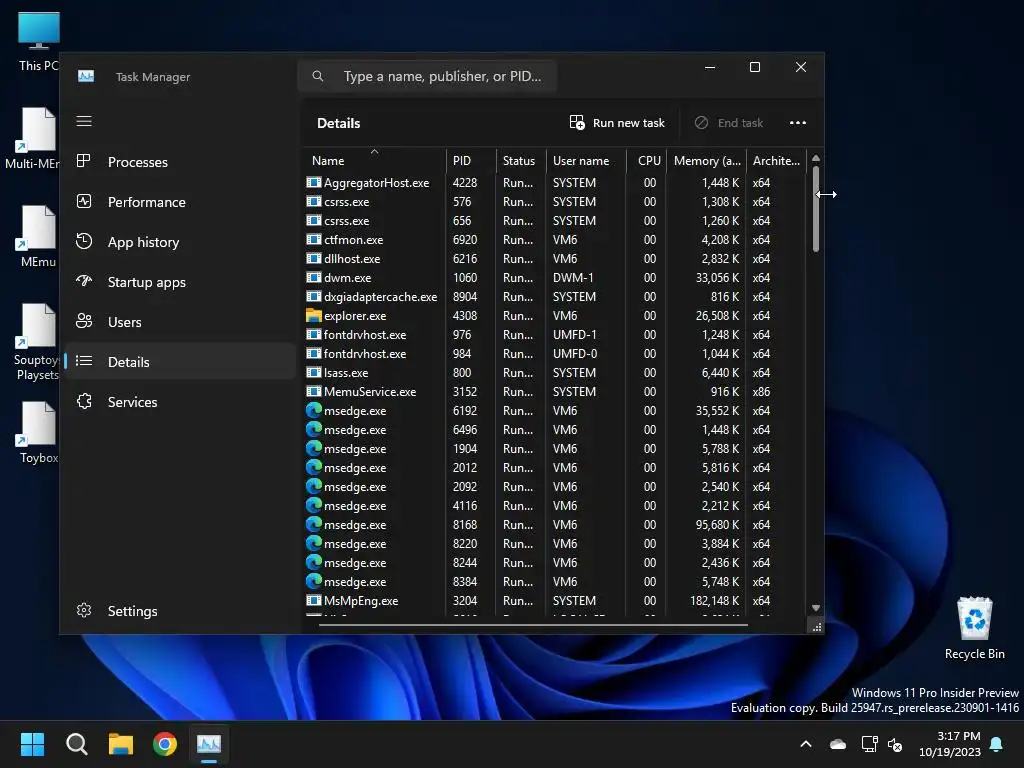Click the Services puzzle icon
1024x768 pixels.
point(84,401)
